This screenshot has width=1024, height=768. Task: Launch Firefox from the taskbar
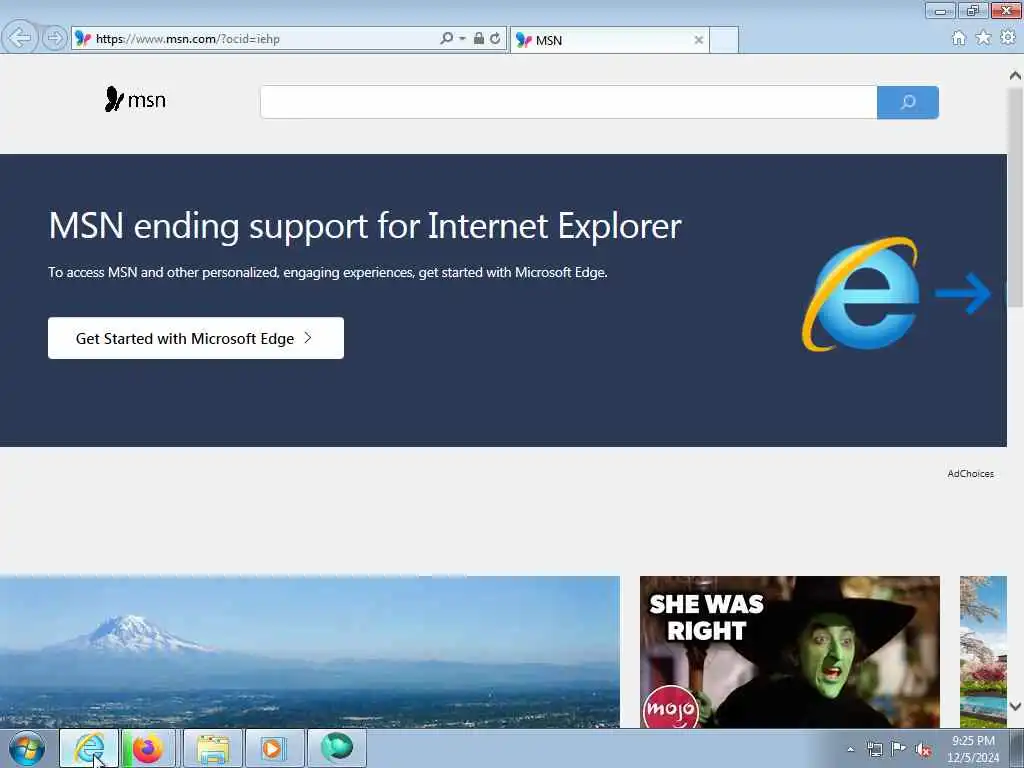tap(148, 748)
